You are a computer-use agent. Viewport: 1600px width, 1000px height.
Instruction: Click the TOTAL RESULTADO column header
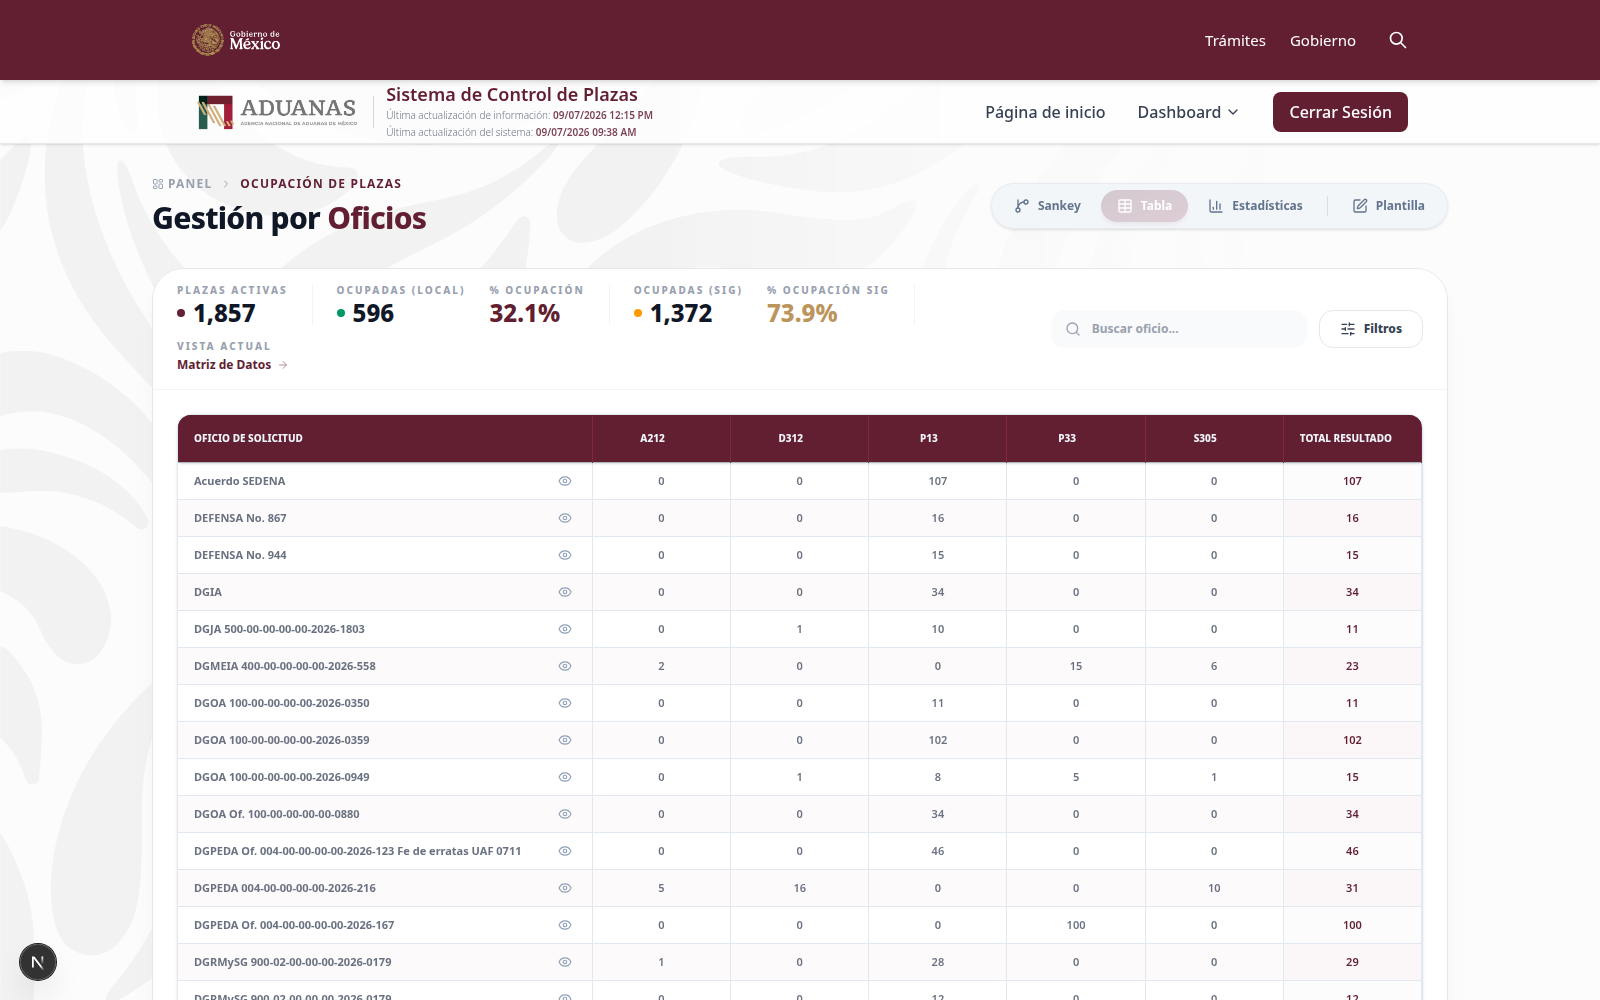pyautogui.click(x=1352, y=438)
